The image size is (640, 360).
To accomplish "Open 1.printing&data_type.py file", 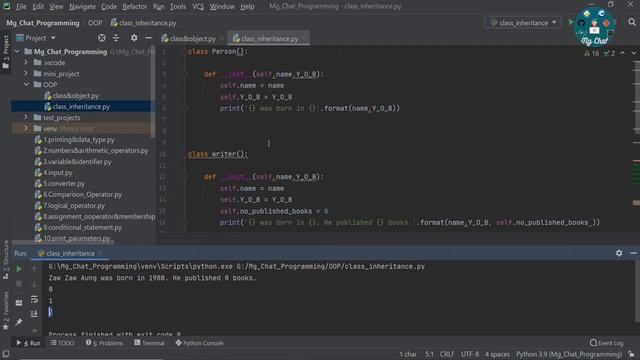I will tap(79, 140).
